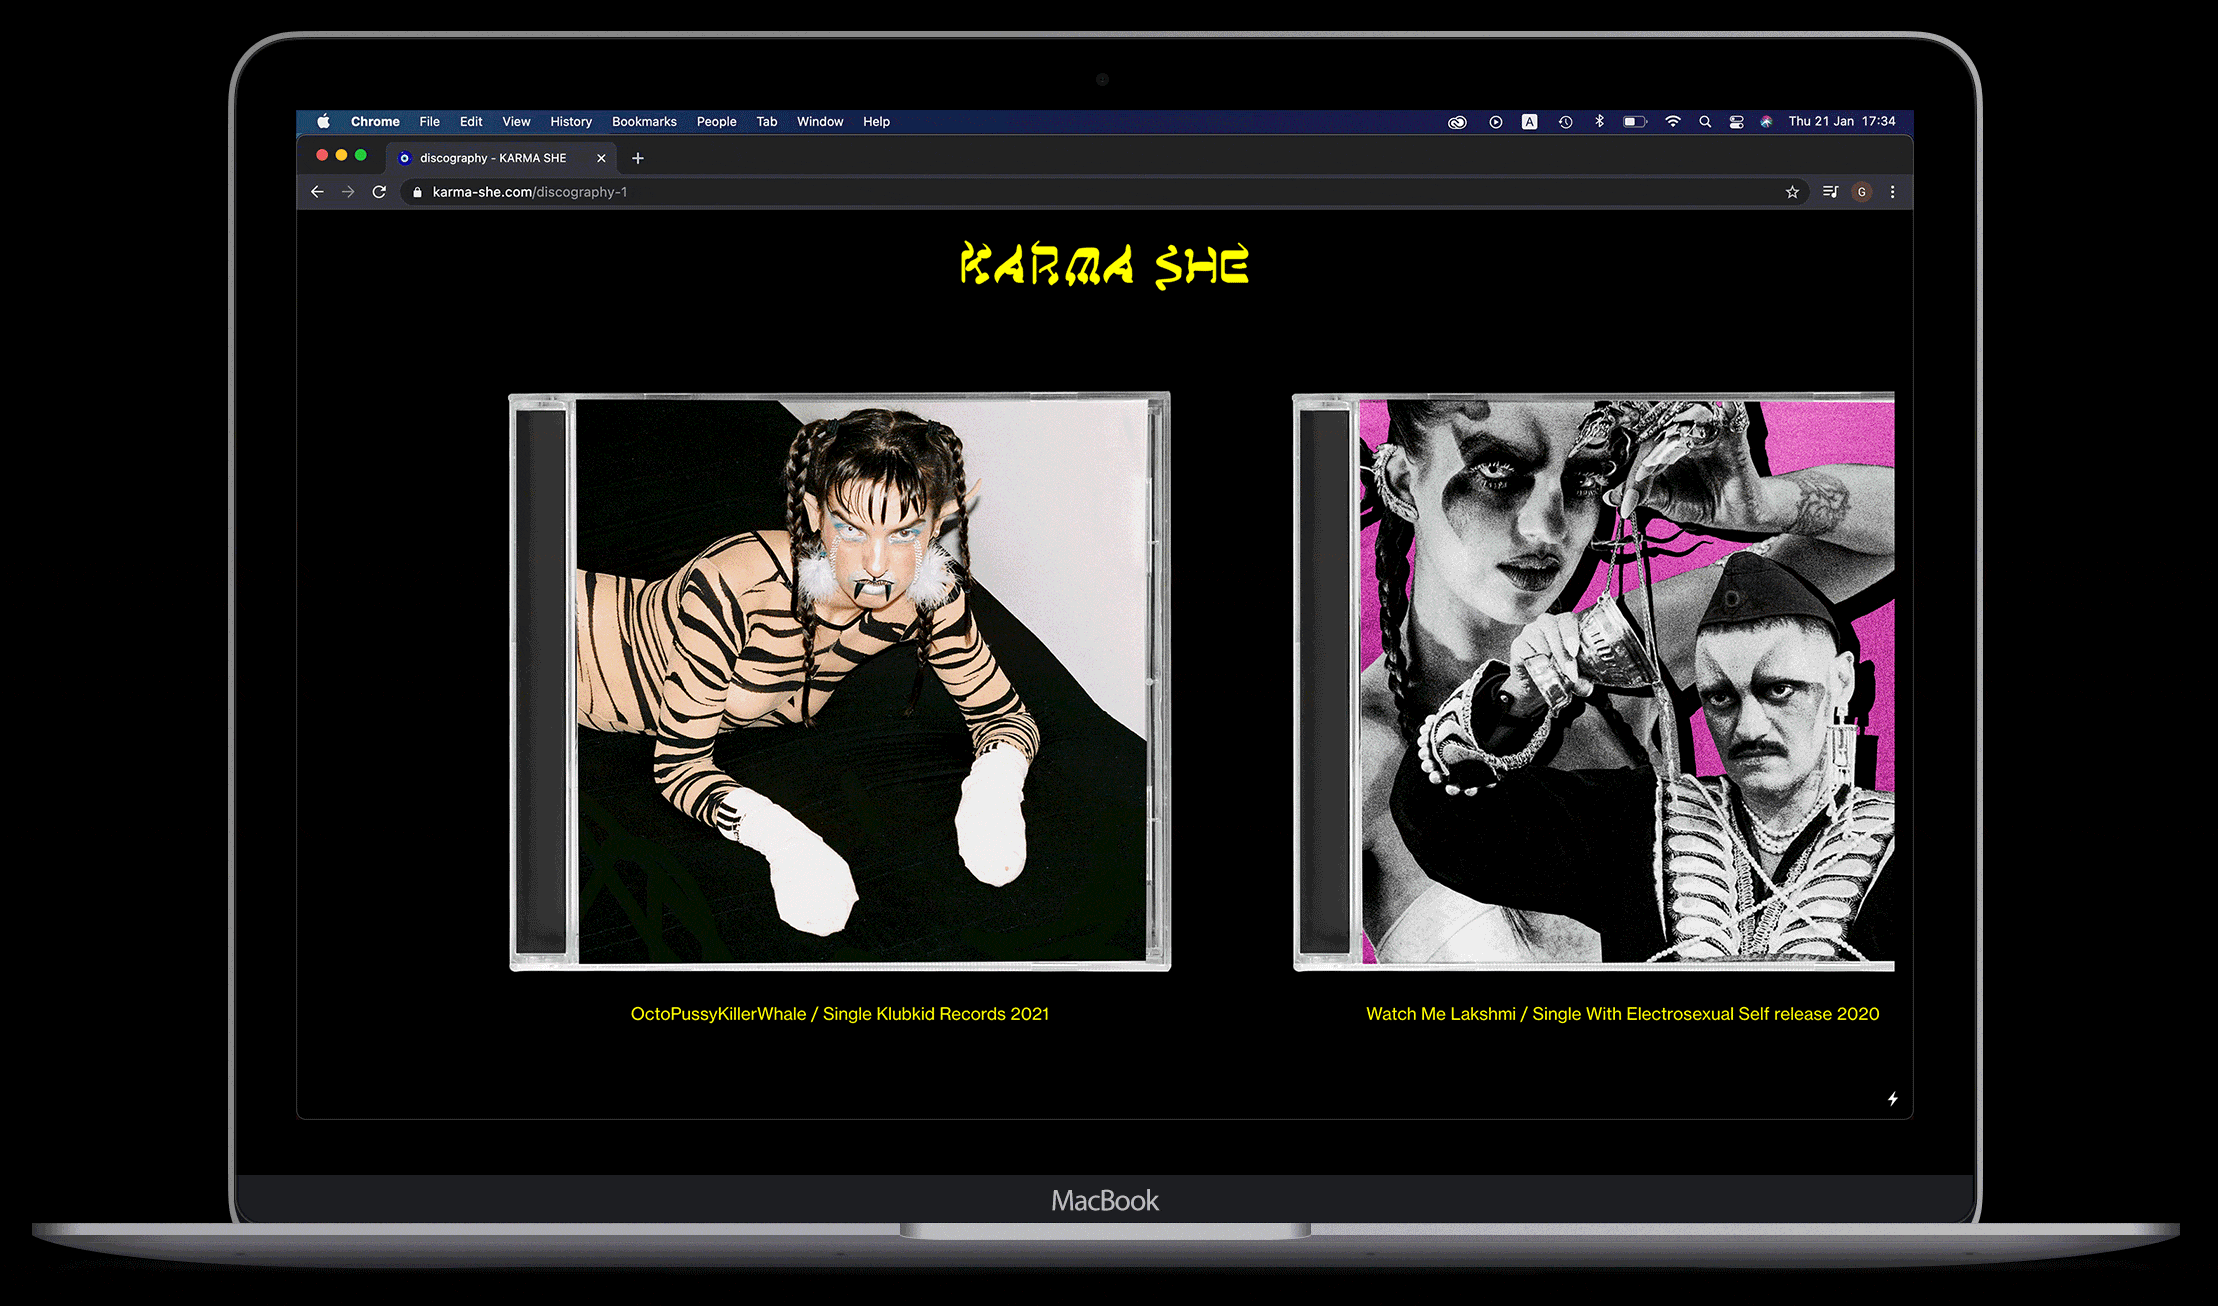The width and height of the screenshot is (2218, 1306).
Task: Go back to previous page
Action: click(x=317, y=192)
